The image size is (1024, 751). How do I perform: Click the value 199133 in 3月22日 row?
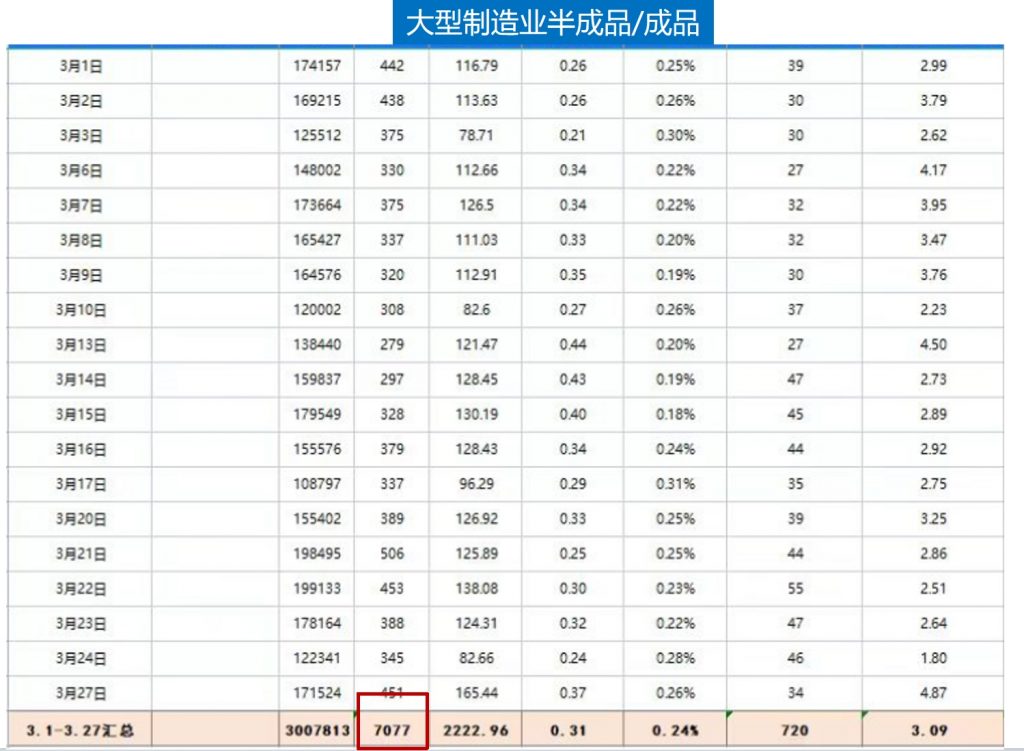317,588
